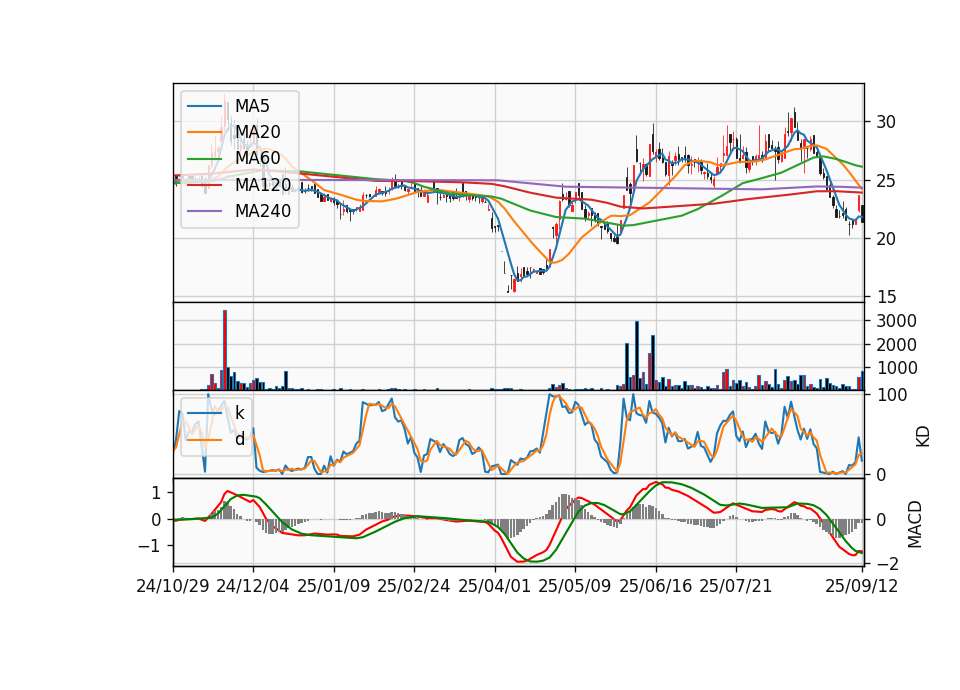Click the volume axis value 3000
The image size is (960, 690).
pos(896,321)
